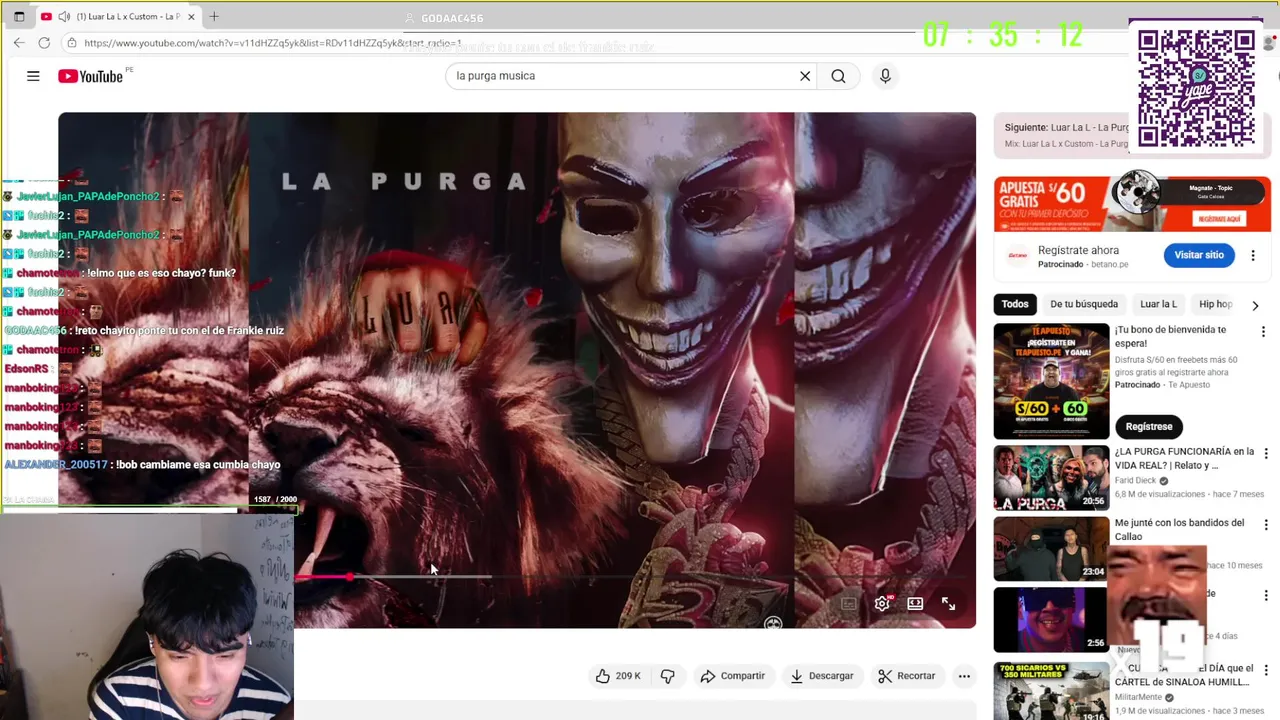
Task: Open the LA PURGA 20:56 video thumbnail
Action: pos(1051,478)
